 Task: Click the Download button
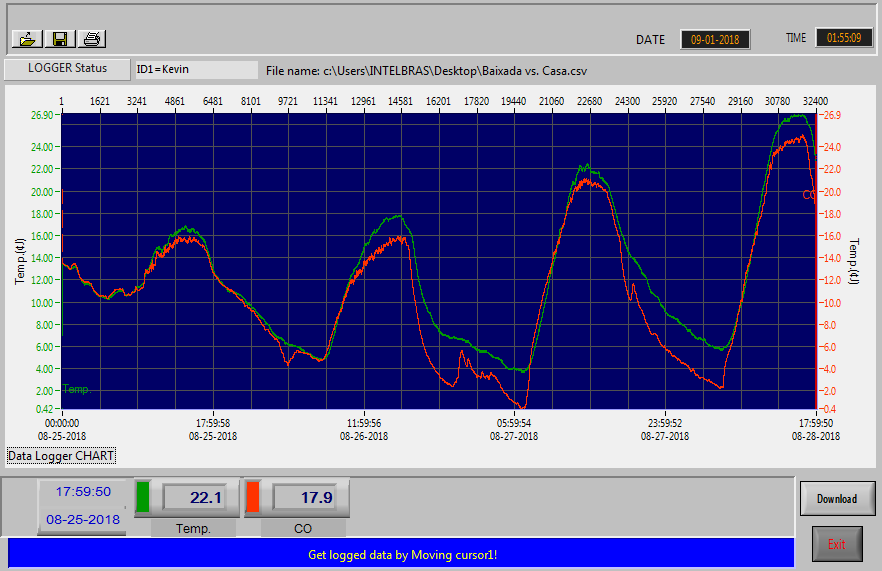point(837,498)
